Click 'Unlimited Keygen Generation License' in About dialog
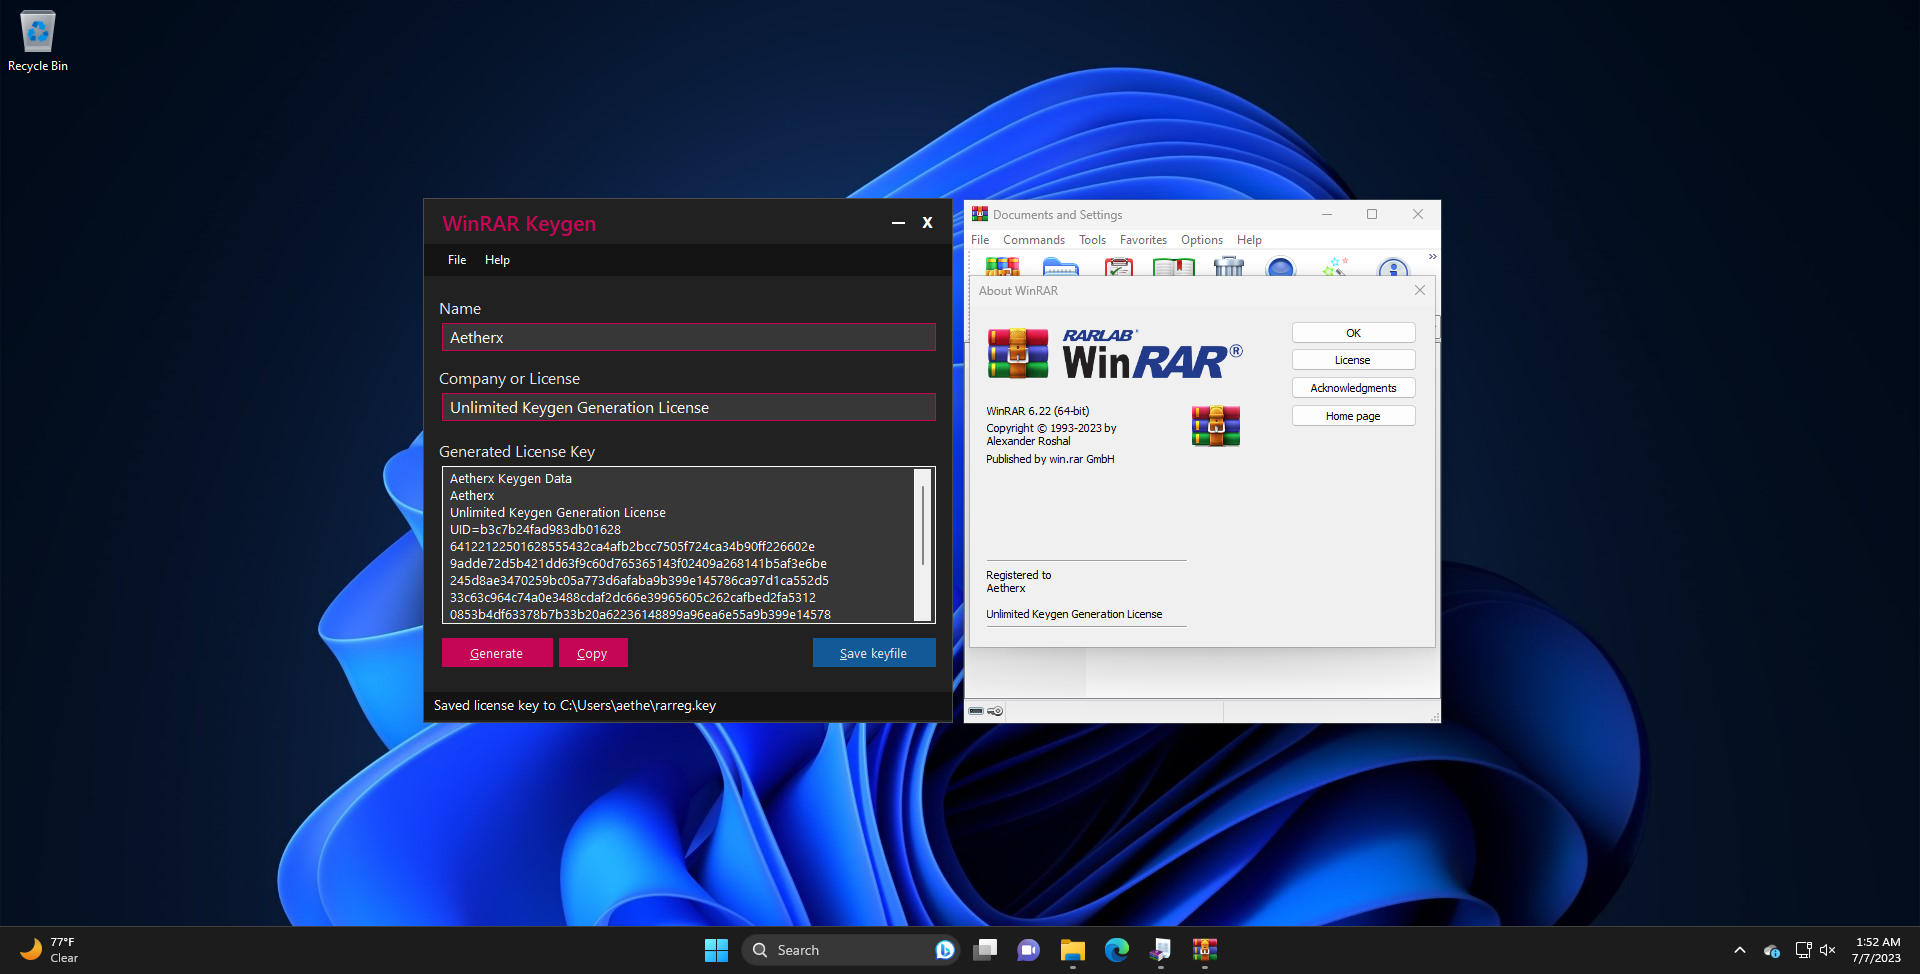Viewport: 1920px width, 974px height. [1074, 614]
